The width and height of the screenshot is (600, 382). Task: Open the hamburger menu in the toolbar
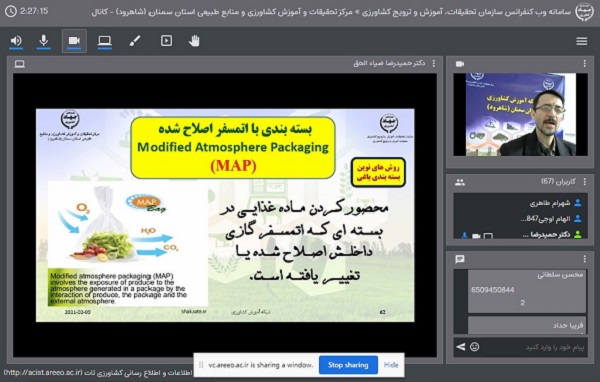582,41
